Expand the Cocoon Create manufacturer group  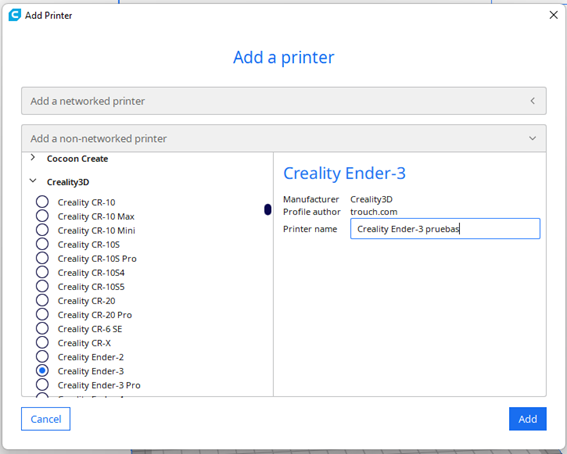click(x=33, y=158)
